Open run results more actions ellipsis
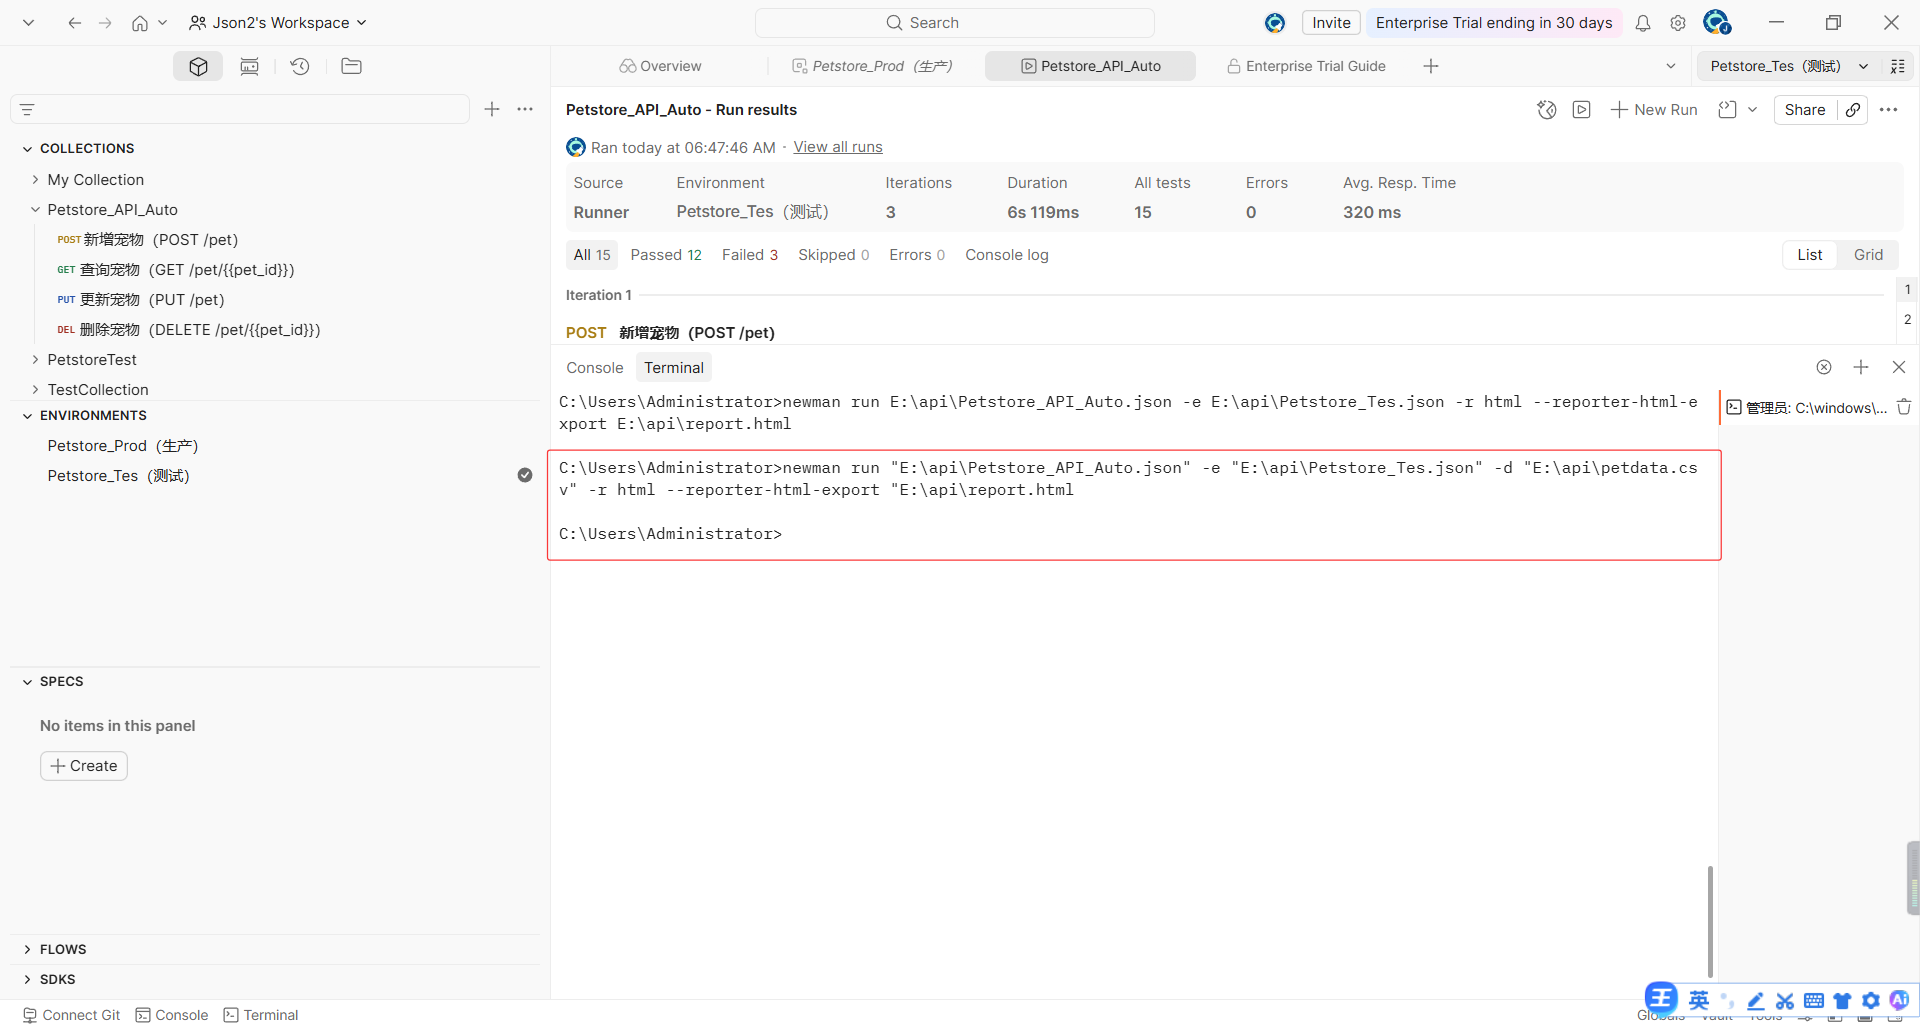The image size is (1920, 1030). (1888, 110)
